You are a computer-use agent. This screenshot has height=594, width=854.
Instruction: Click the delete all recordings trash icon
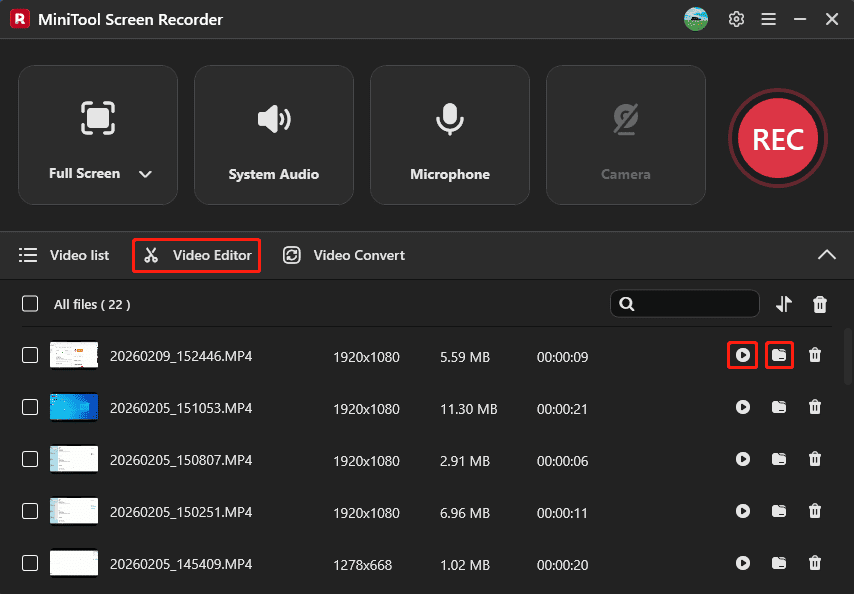[819, 303]
